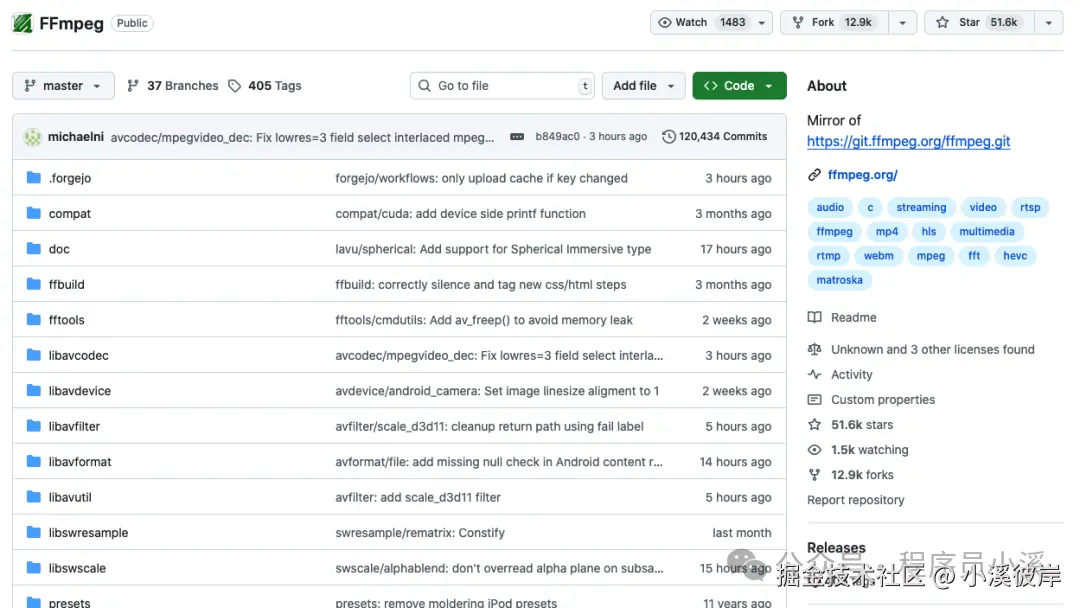Click the libavformat folder icon
1080x608 pixels.
34,461
